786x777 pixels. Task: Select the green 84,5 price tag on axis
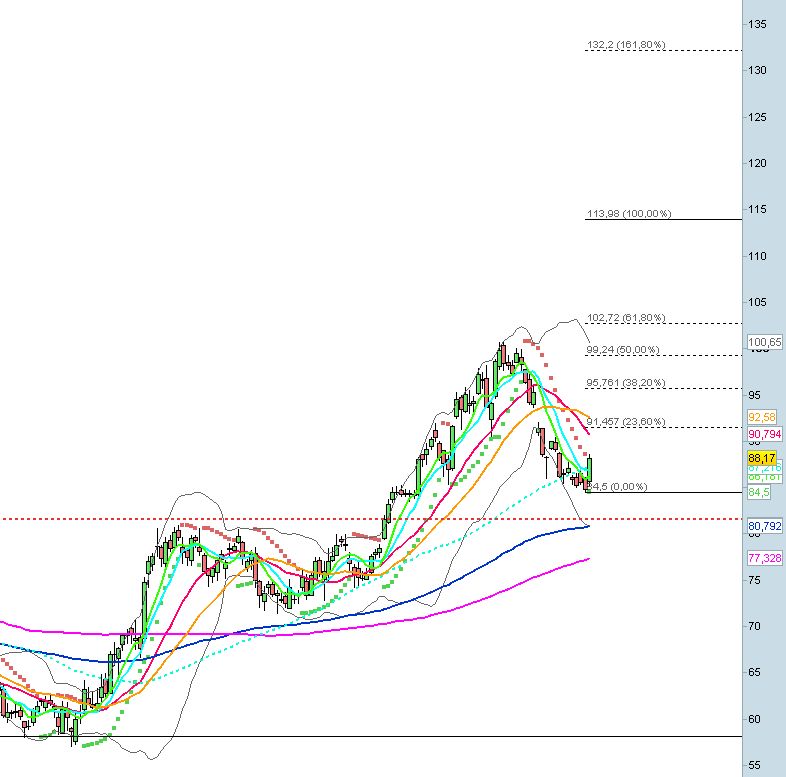(x=758, y=492)
